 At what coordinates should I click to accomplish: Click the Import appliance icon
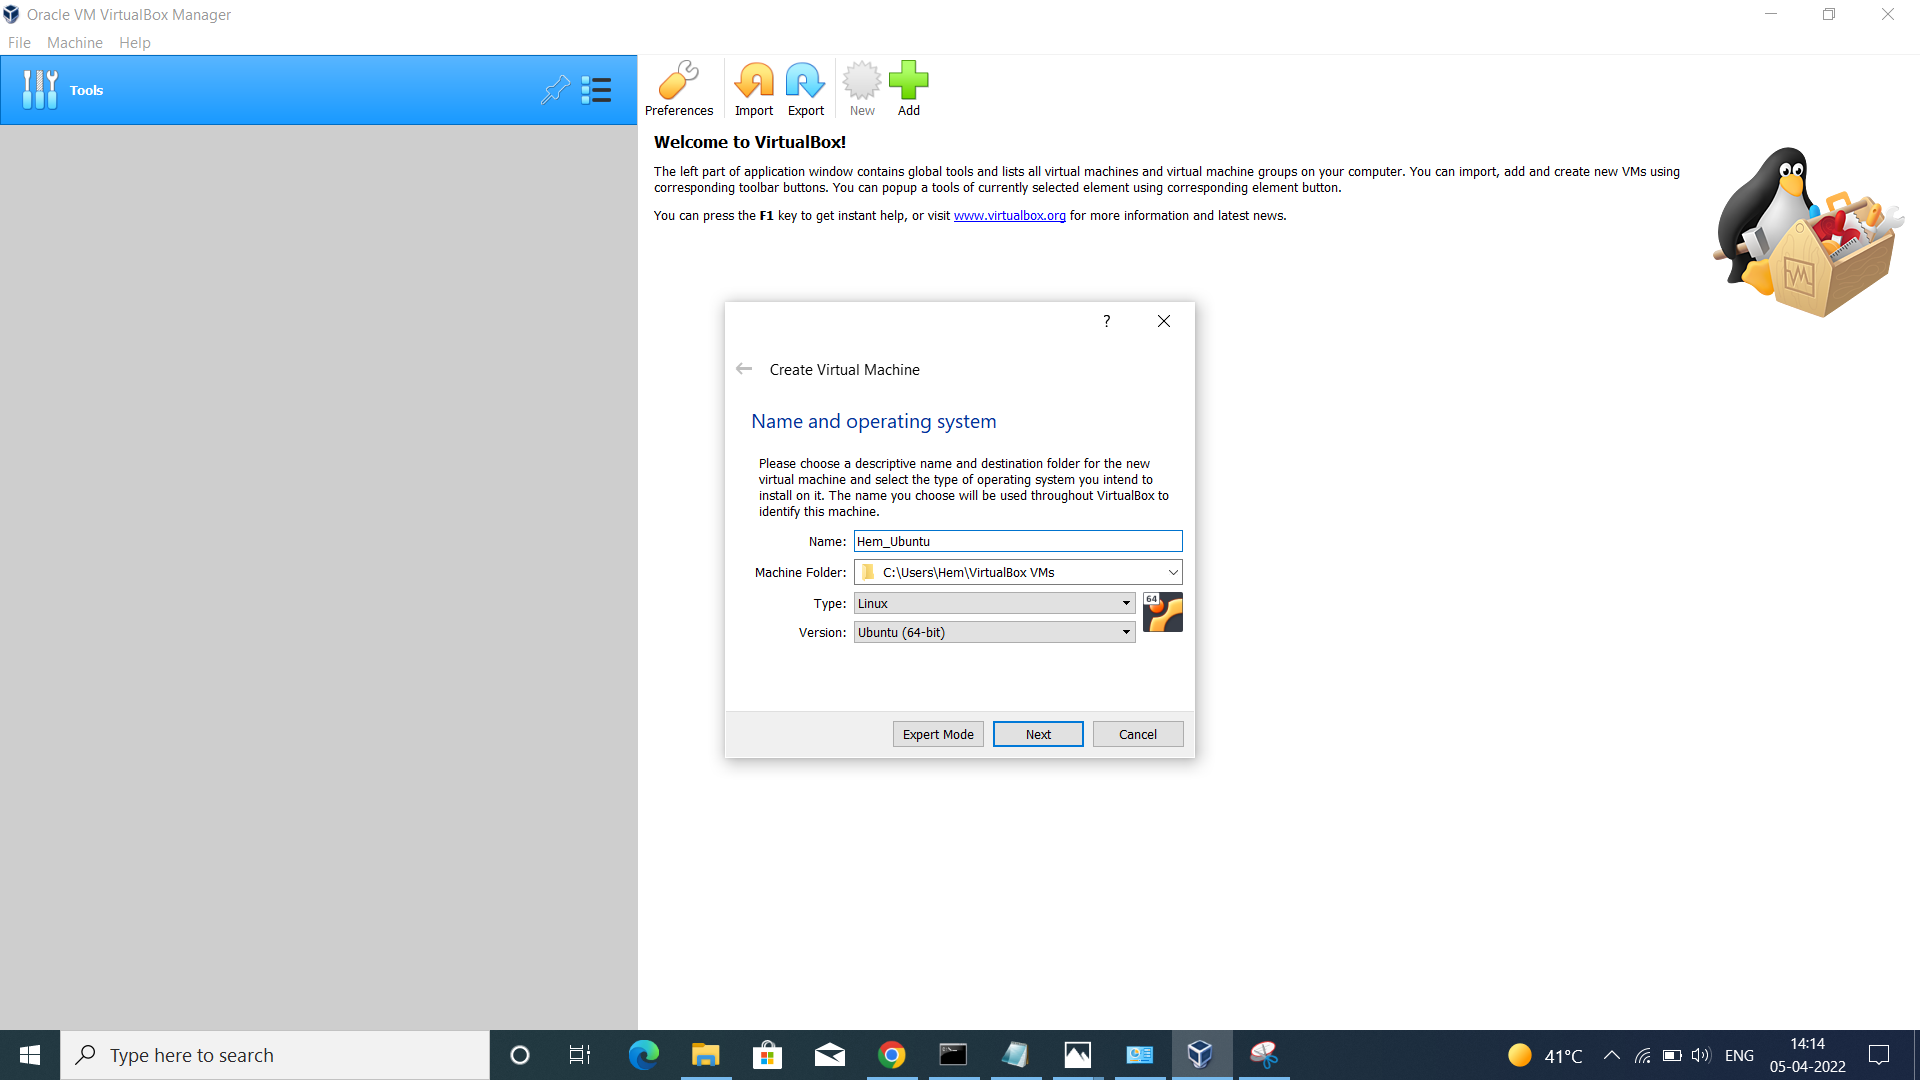coord(754,89)
